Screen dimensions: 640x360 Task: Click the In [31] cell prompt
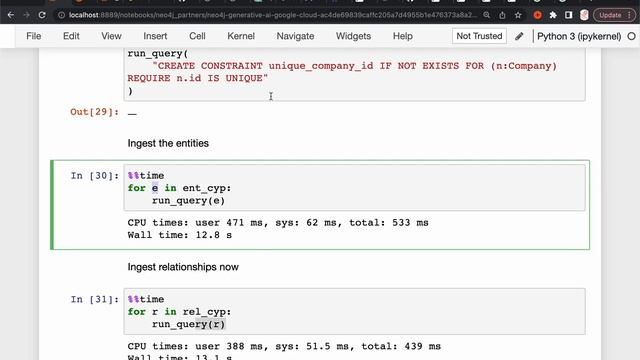[95, 299]
